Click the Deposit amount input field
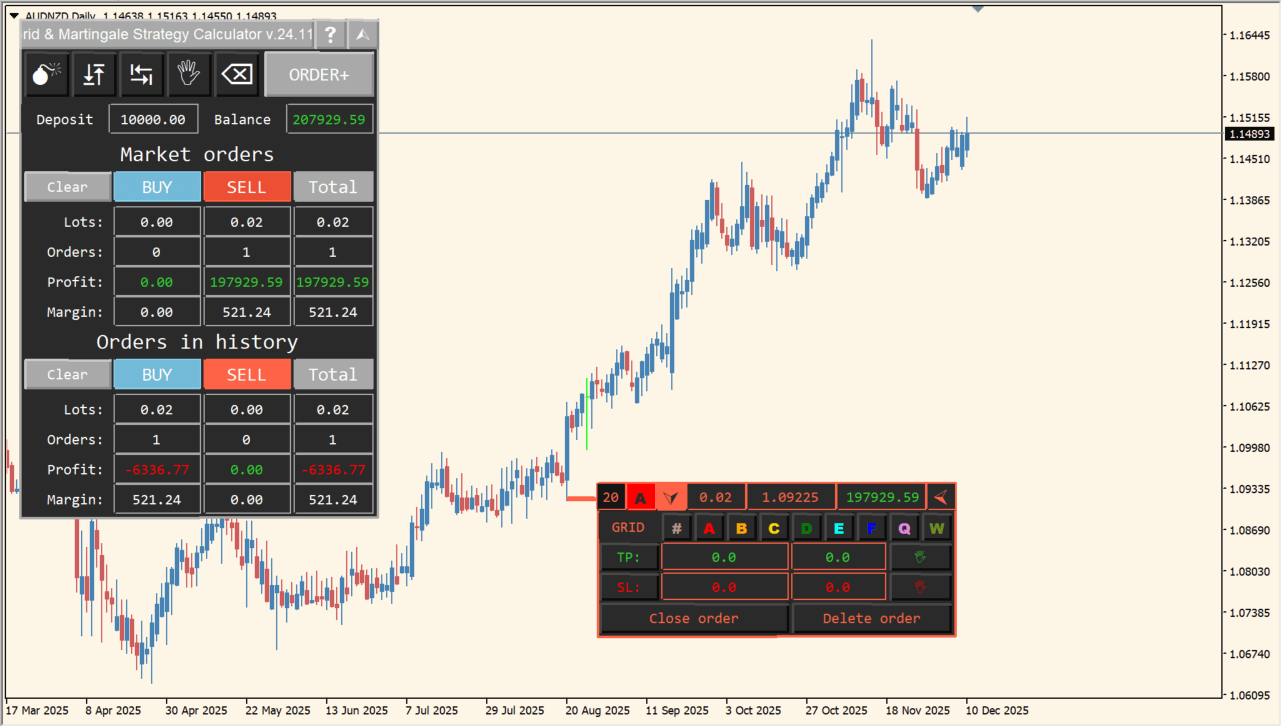This screenshot has height=726, width=1281. coord(153,119)
